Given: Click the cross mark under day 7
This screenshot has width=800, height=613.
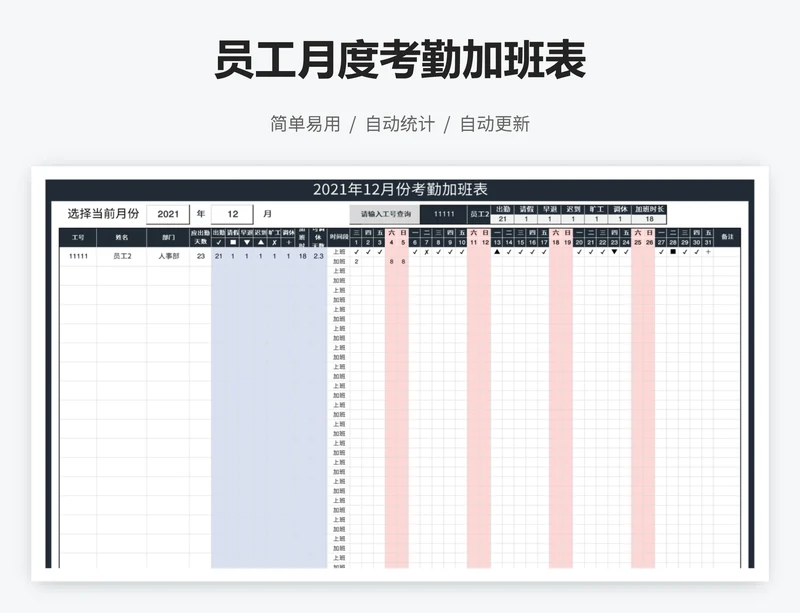Looking at the screenshot, I should click(427, 252).
